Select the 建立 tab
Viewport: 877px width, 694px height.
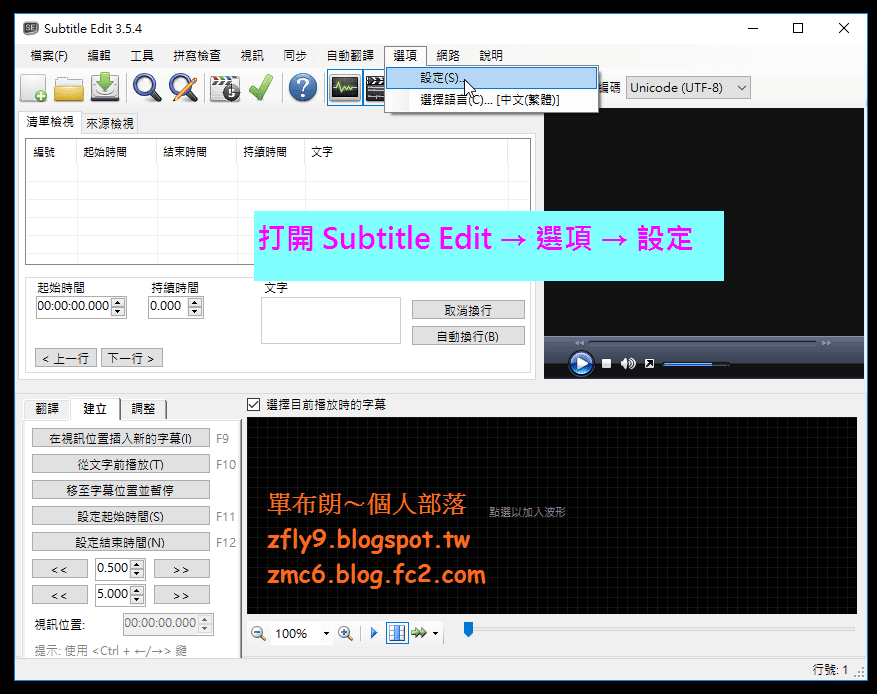tap(95, 409)
